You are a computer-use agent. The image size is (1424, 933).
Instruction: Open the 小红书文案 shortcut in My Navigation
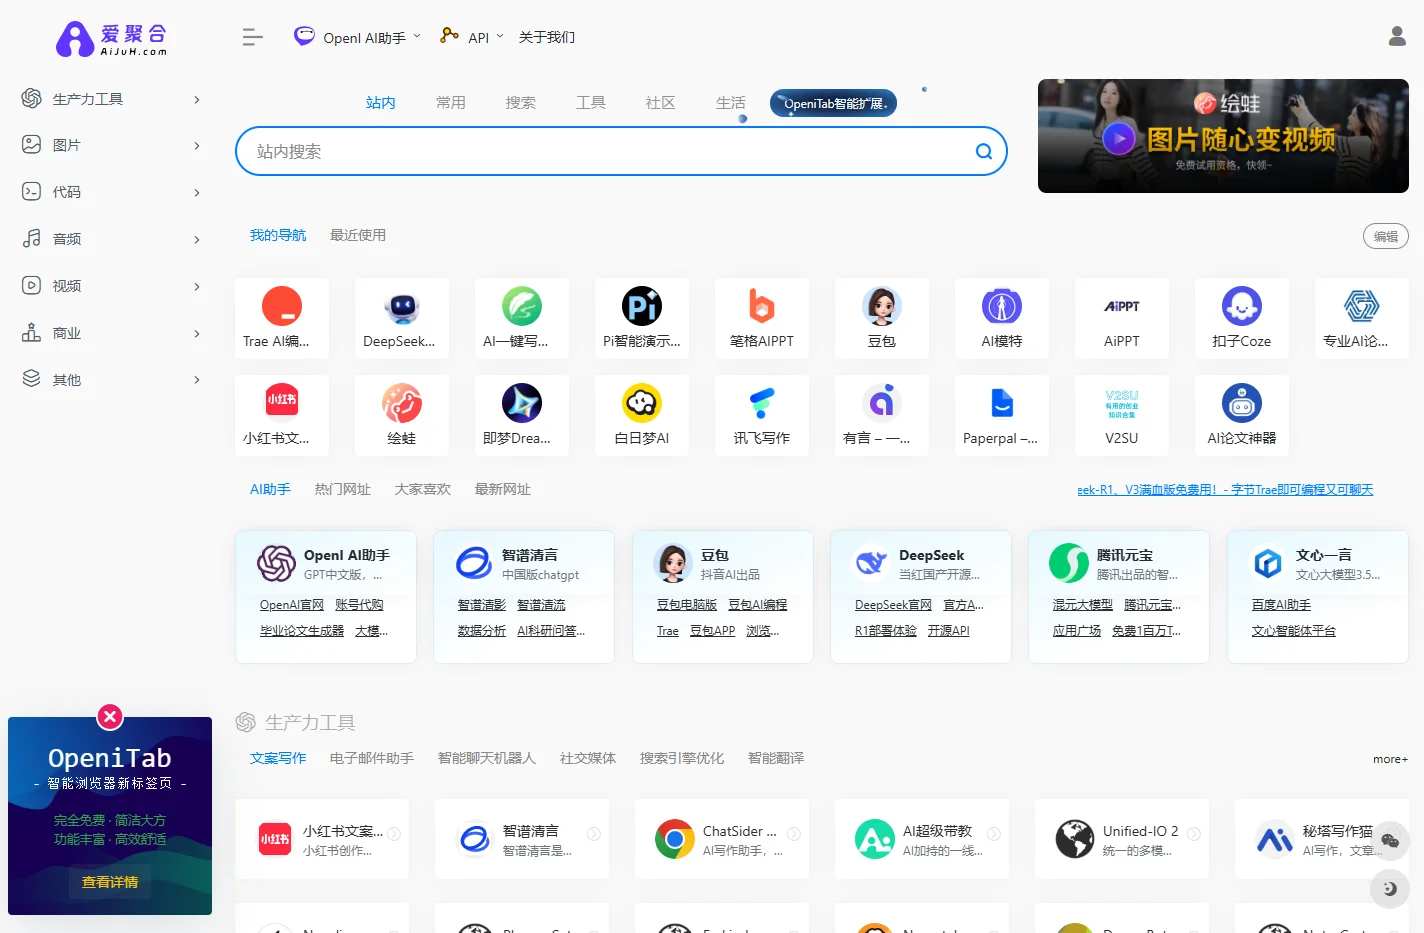(x=282, y=415)
